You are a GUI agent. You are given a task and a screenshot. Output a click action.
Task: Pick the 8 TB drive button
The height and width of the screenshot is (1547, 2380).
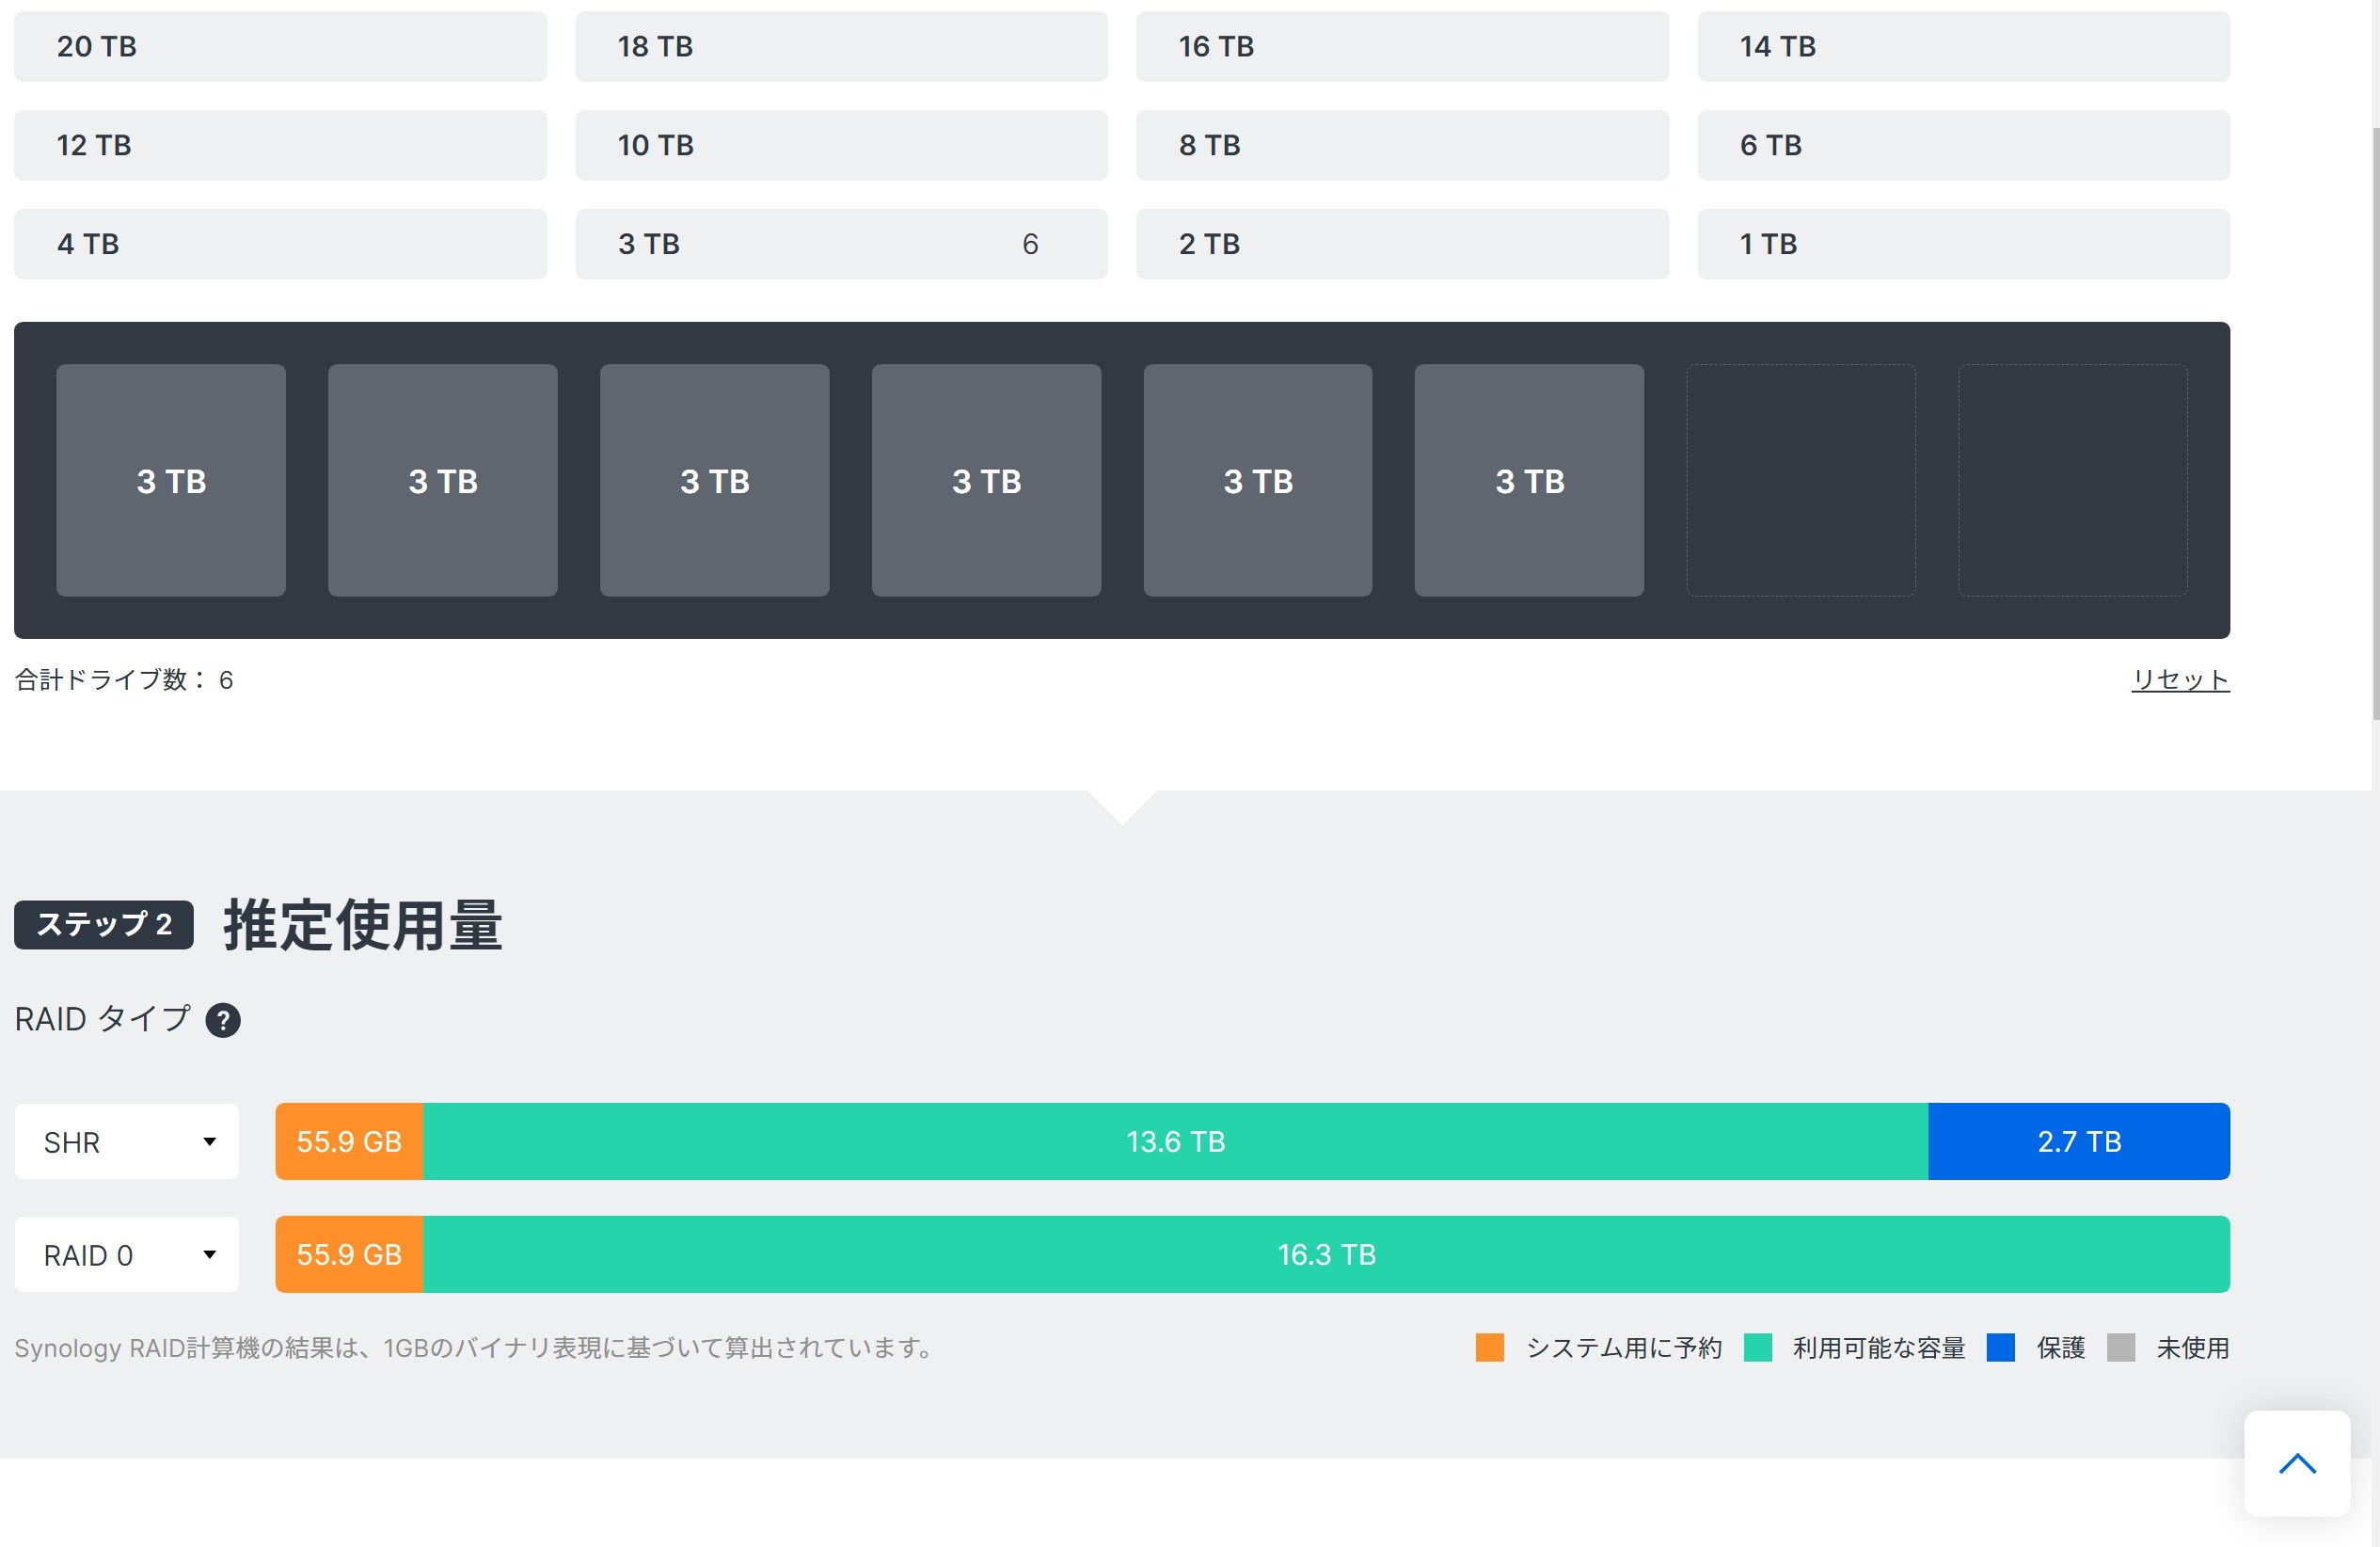(x=1401, y=145)
